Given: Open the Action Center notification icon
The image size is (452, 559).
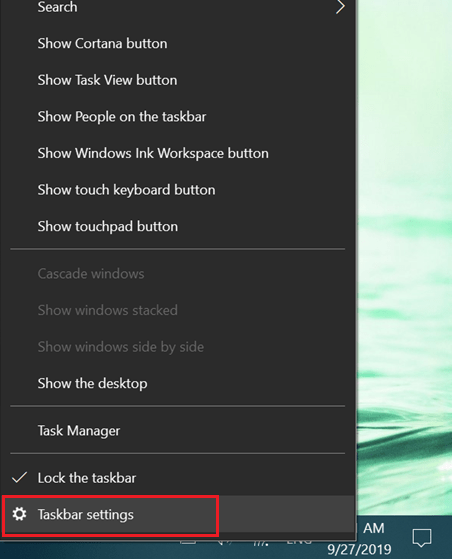Looking at the screenshot, I should pyautogui.click(x=422, y=538).
